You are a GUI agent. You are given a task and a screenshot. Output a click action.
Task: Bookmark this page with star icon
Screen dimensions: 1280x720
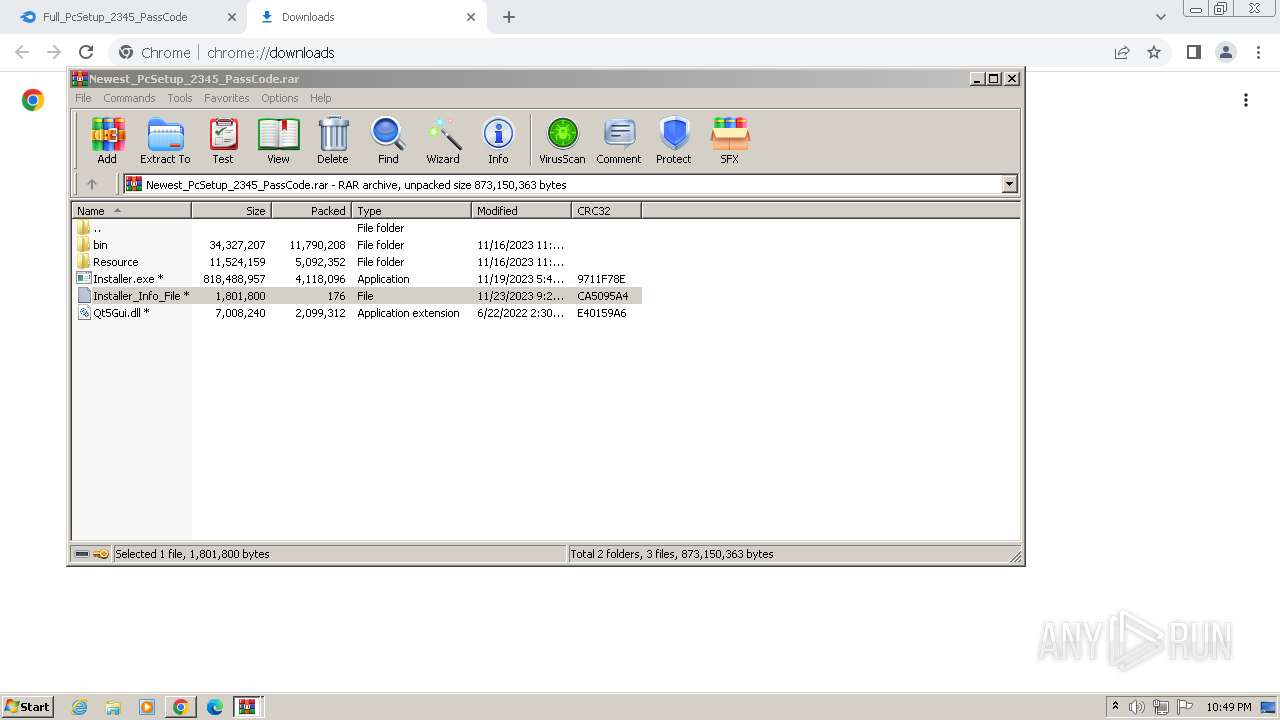(1154, 52)
